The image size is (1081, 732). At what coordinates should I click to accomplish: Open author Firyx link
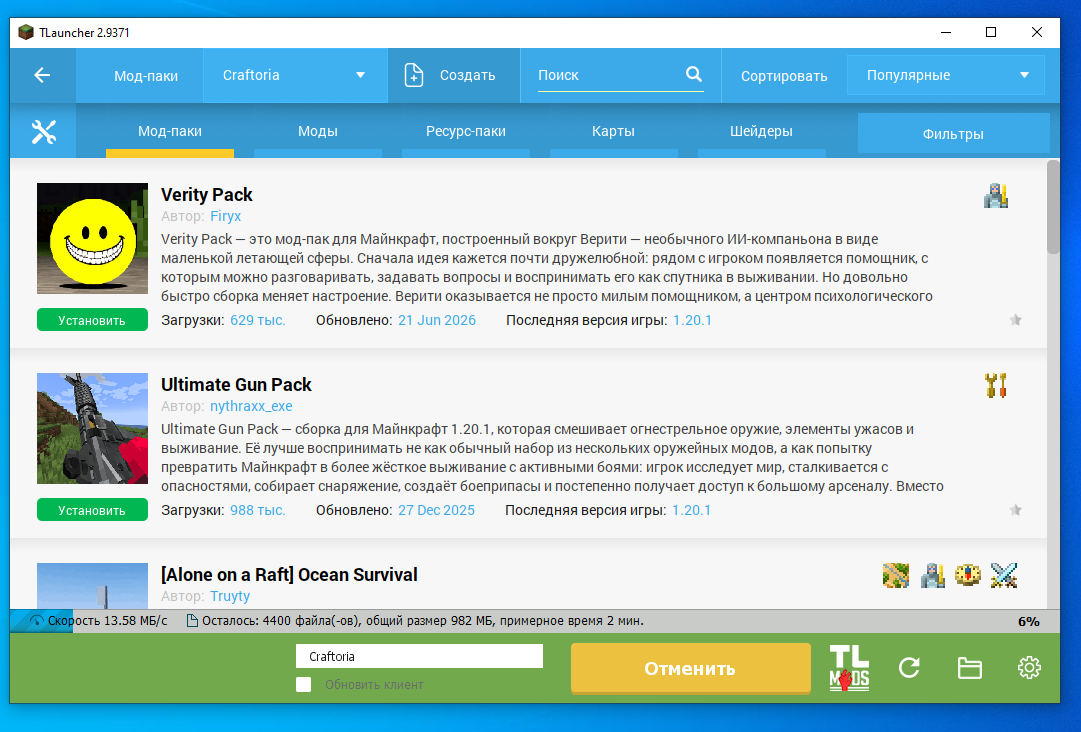(x=225, y=216)
